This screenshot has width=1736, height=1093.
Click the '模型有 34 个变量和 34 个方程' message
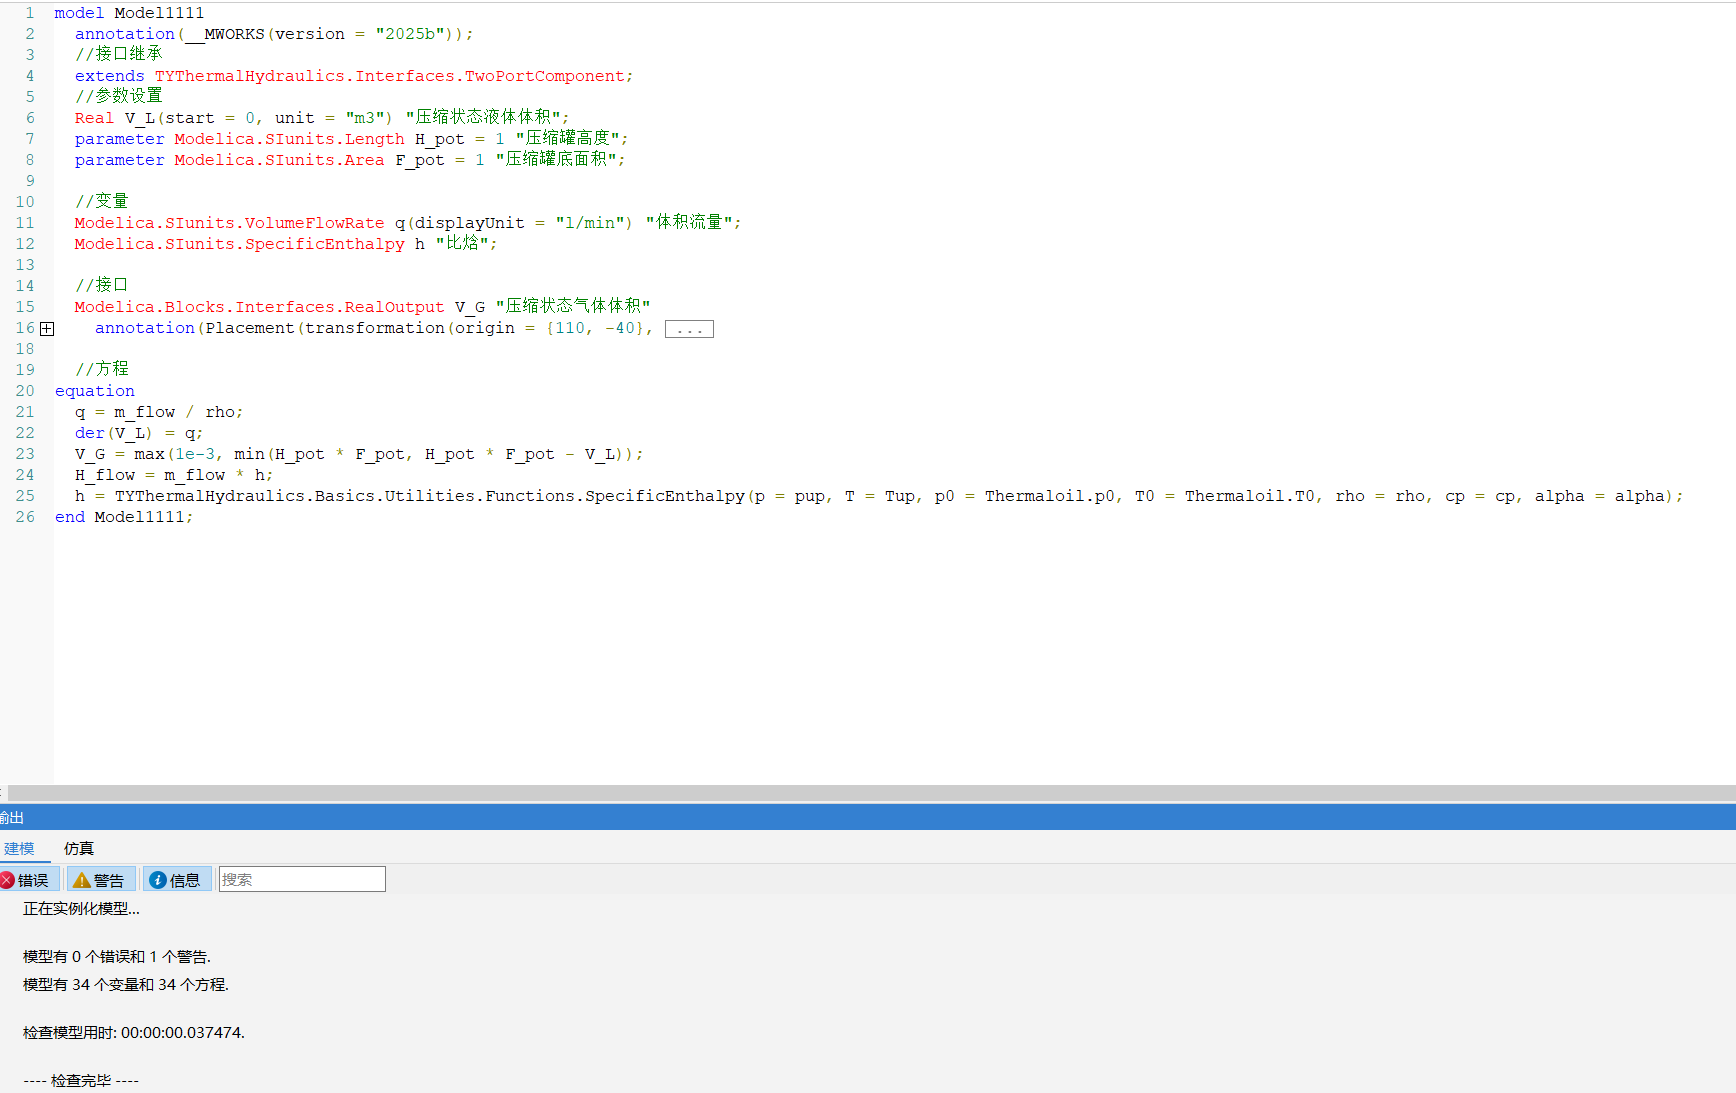[126, 985]
